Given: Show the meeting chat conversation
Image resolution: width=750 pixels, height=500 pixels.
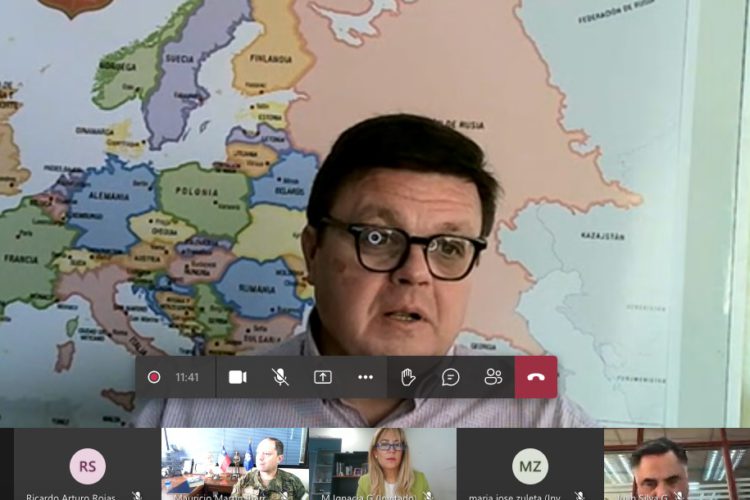Looking at the screenshot, I should (451, 377).
